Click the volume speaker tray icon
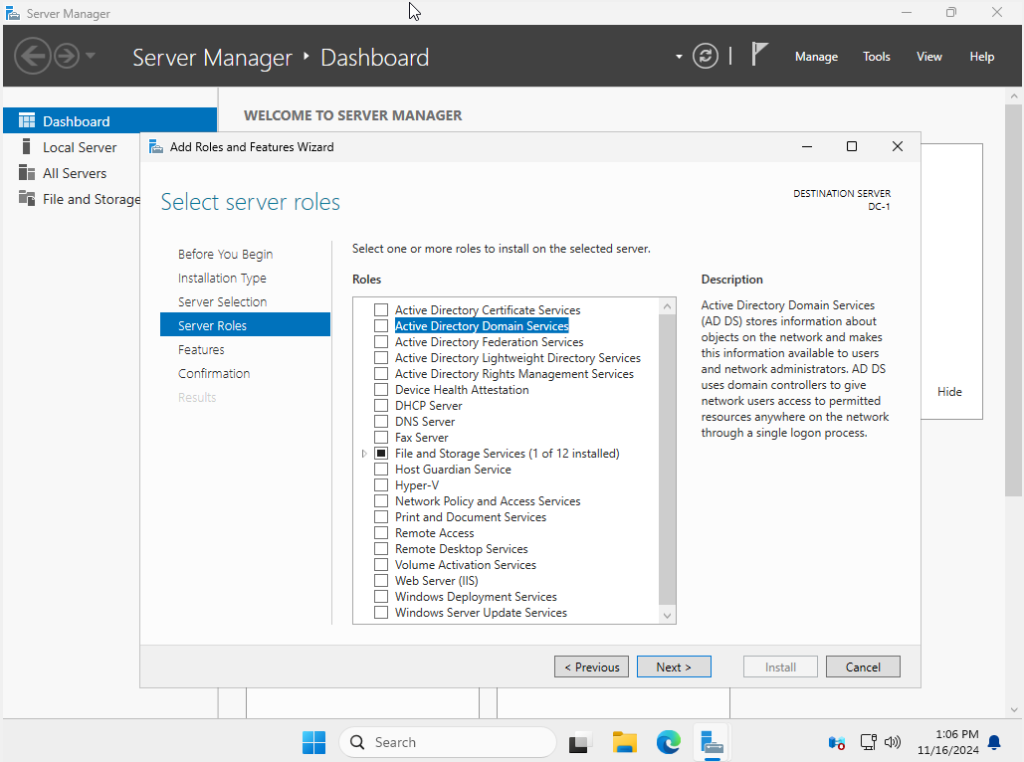Image resolution: width=1024 pixels, height=762 pixels. point(892,742)
